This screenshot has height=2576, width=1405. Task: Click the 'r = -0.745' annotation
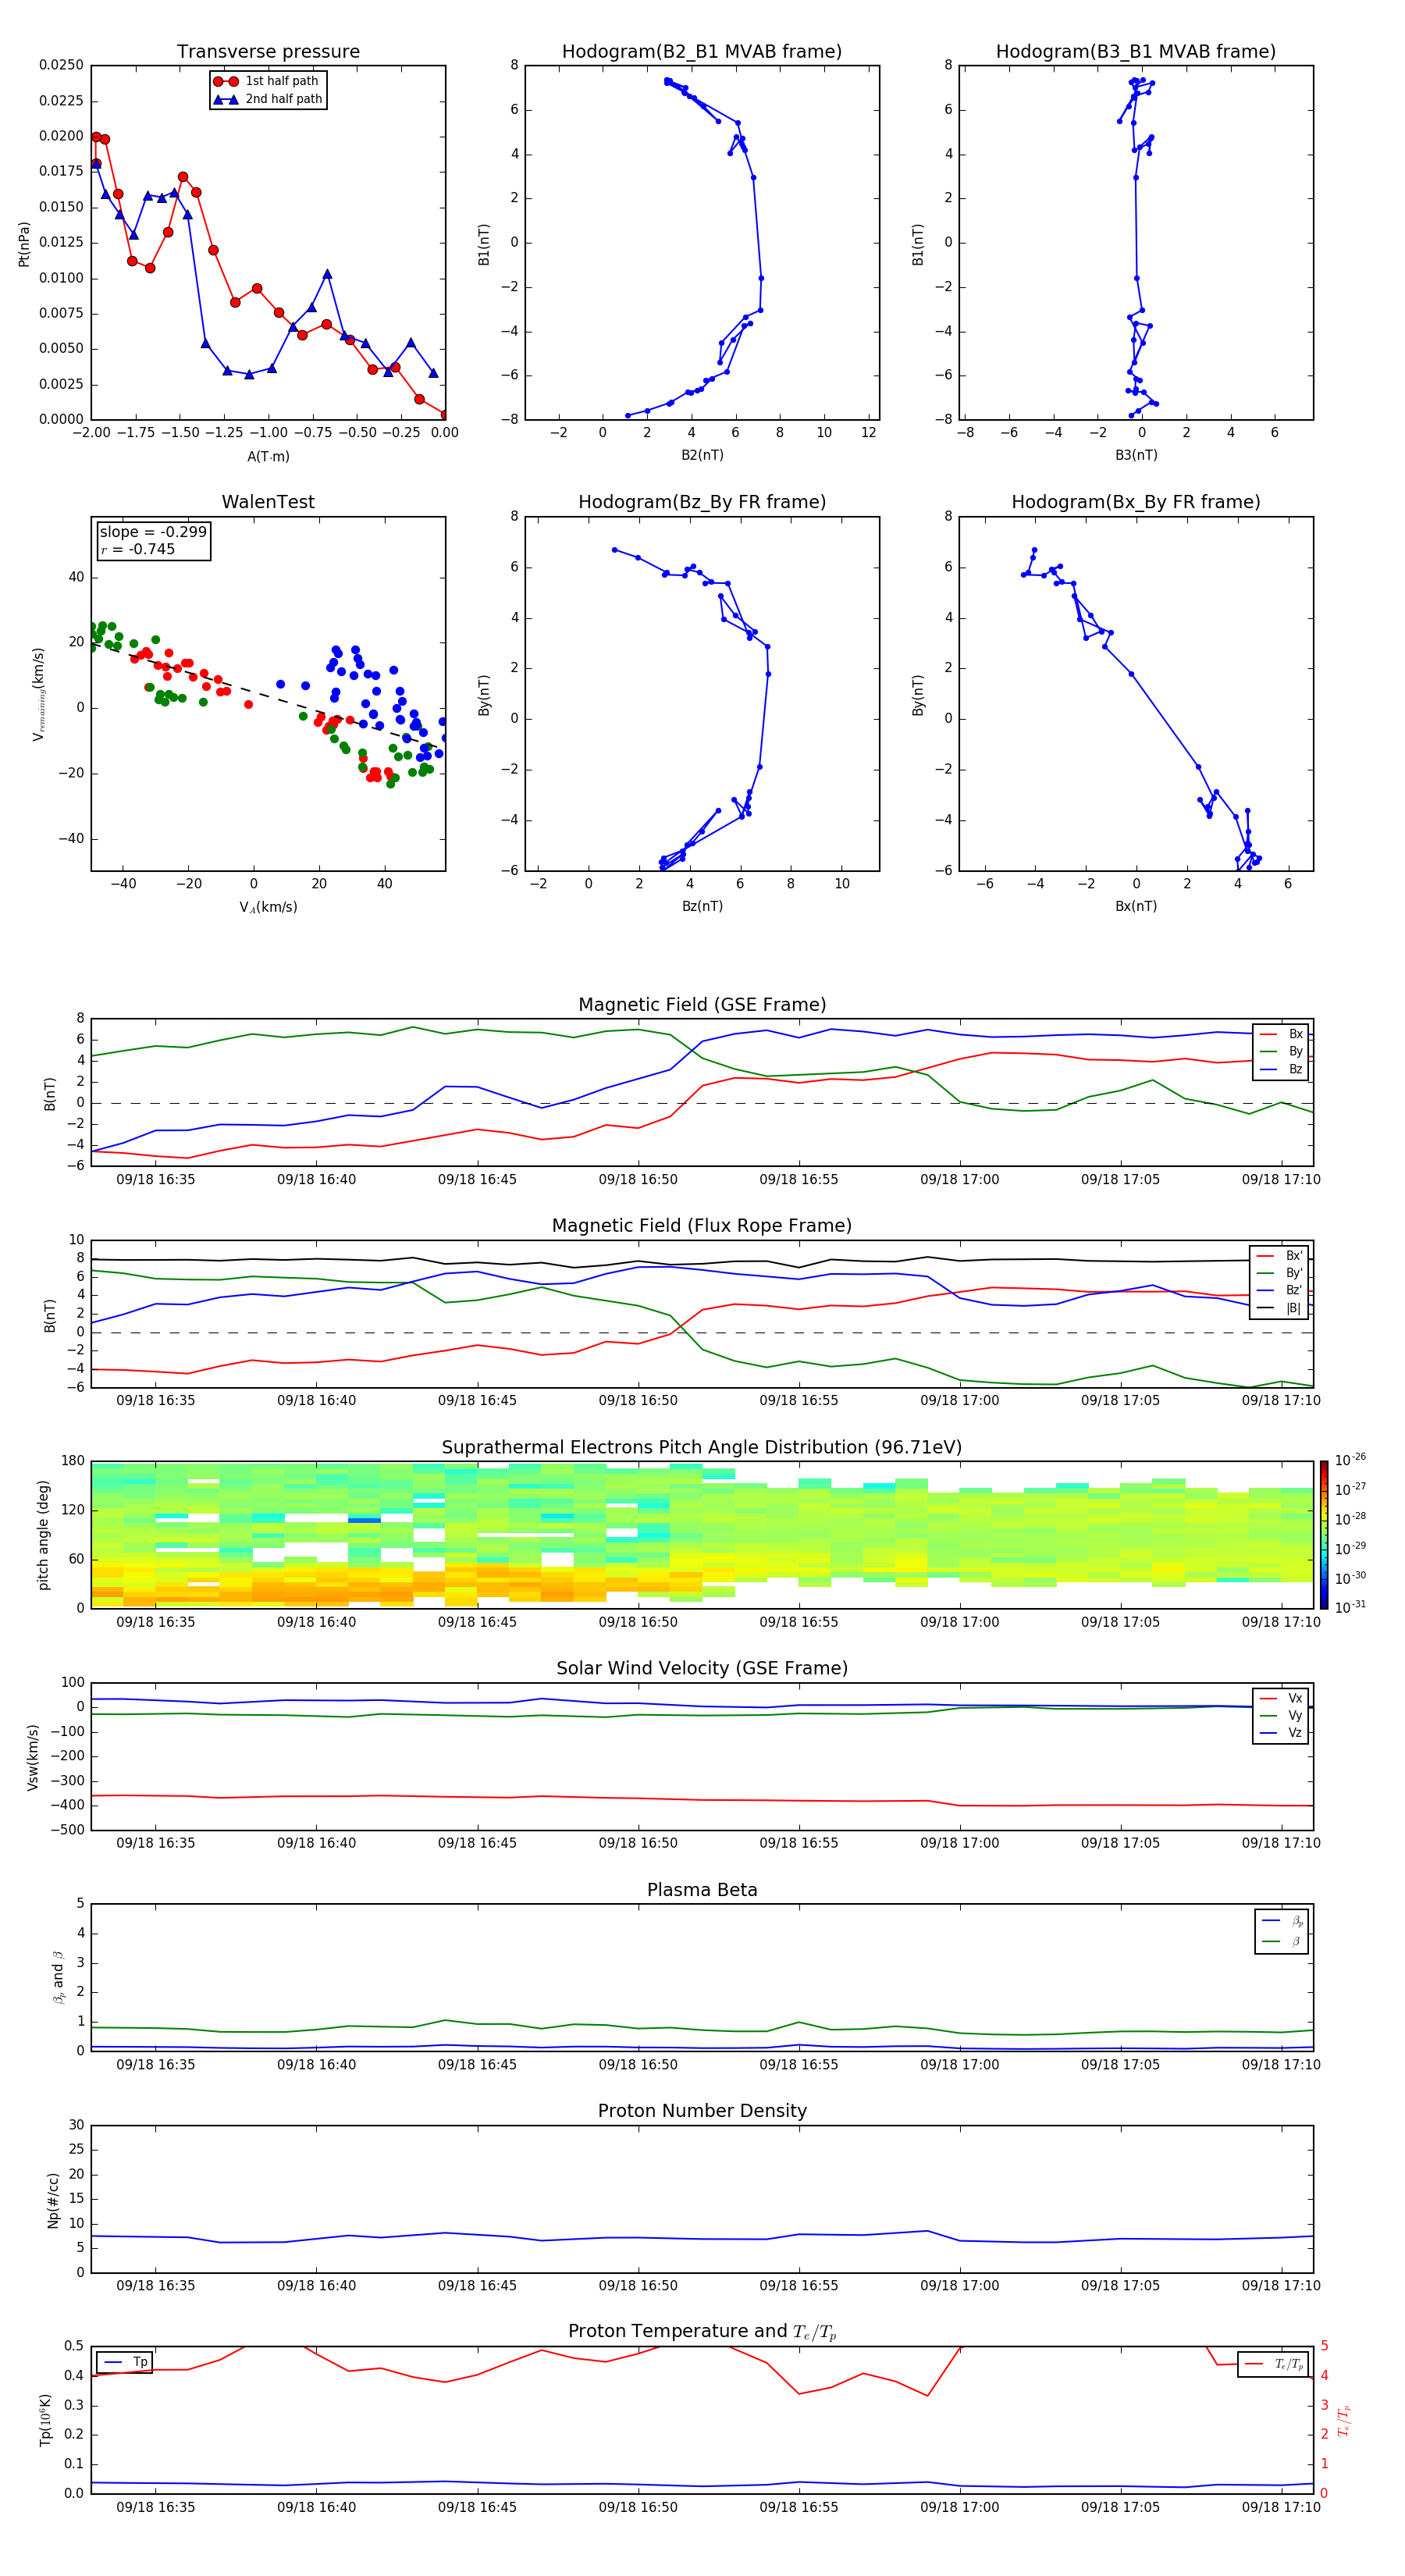coord(138,549)
